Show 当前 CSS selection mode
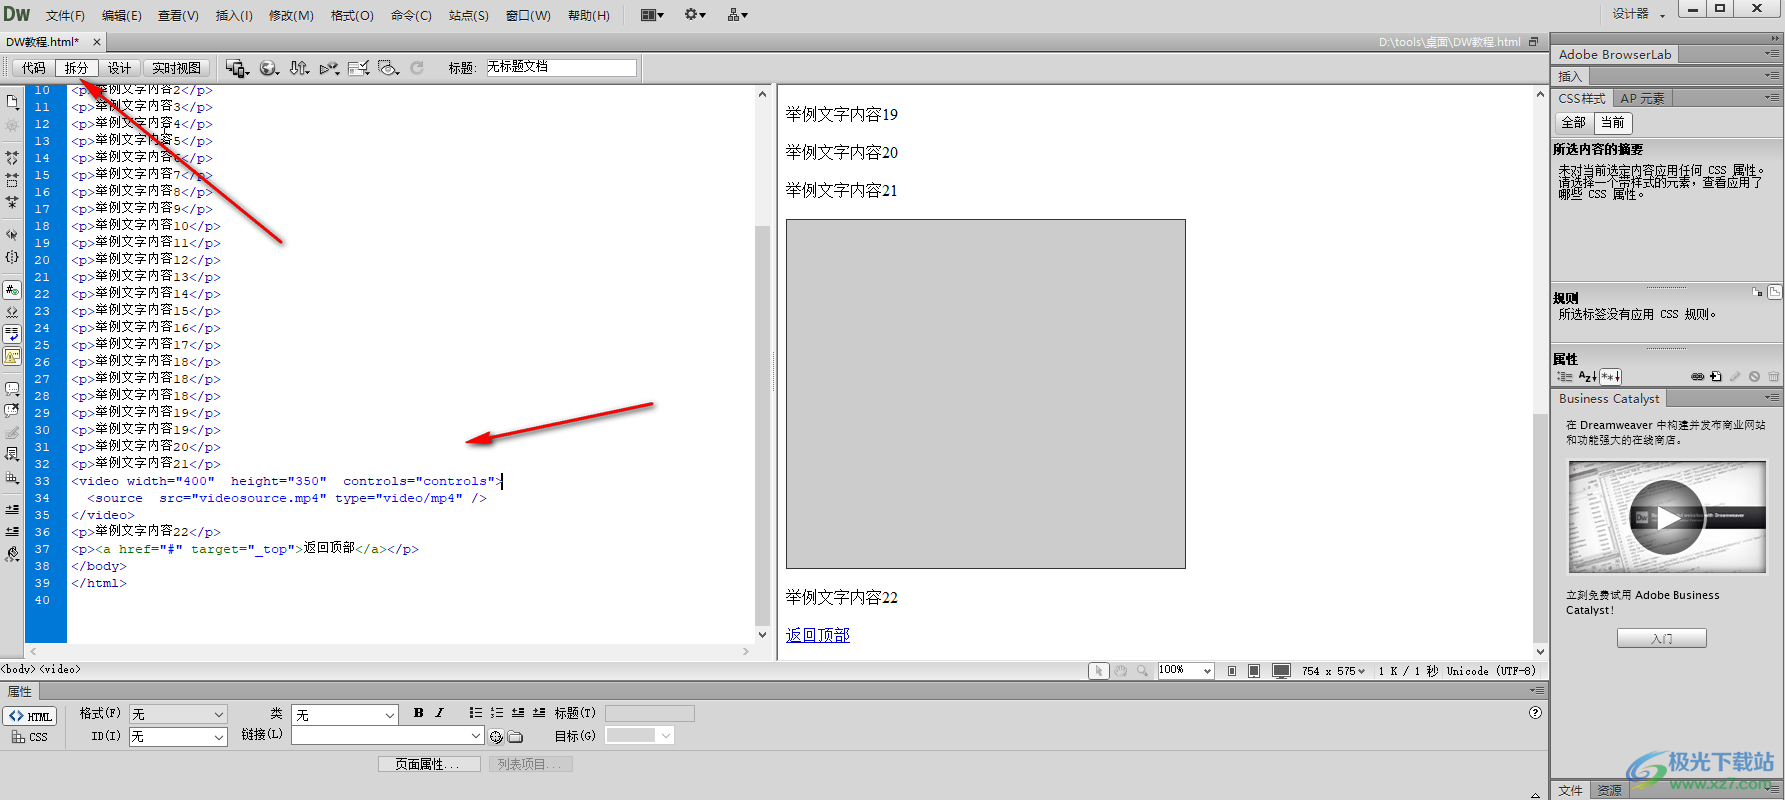The width and height of the screenshot is (1785, 800). (x=1612, y=122)
